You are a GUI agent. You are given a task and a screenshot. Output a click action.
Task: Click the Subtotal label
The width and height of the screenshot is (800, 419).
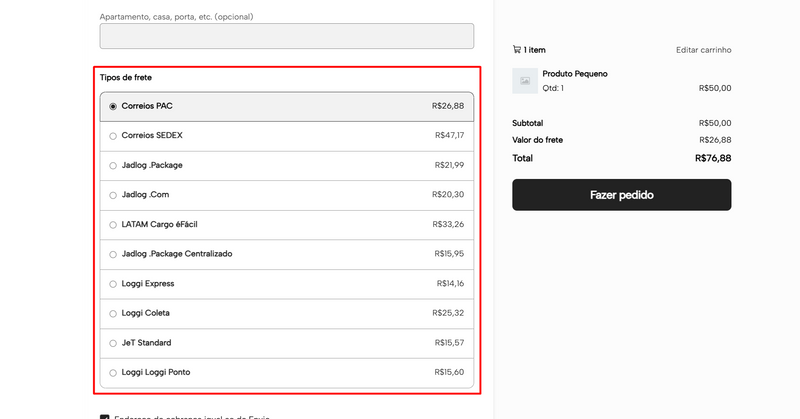[528, 123]
